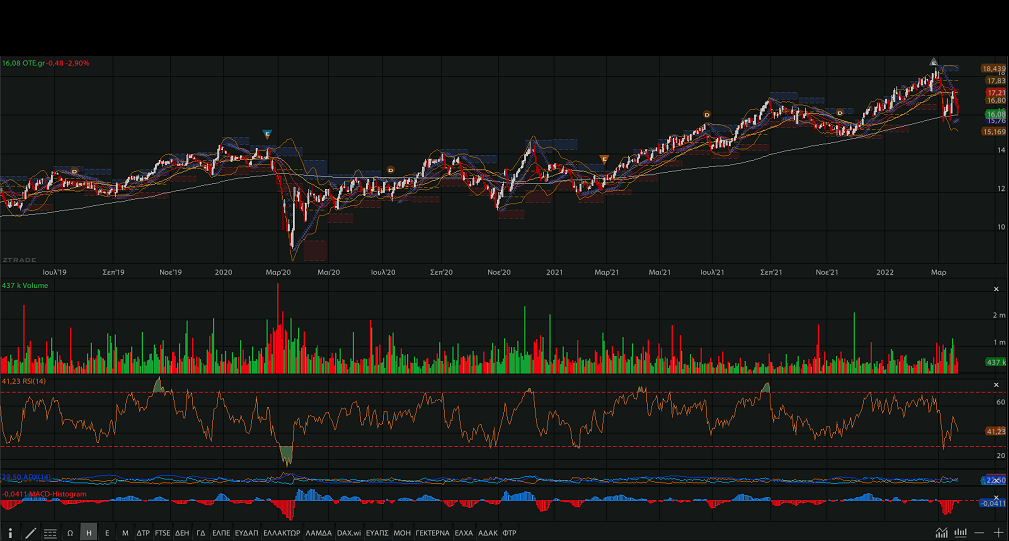The height and width of the screenshot is (541, 1009).
Task: Open the indicators bar-chart icon
Action: (x=961, y=533)
